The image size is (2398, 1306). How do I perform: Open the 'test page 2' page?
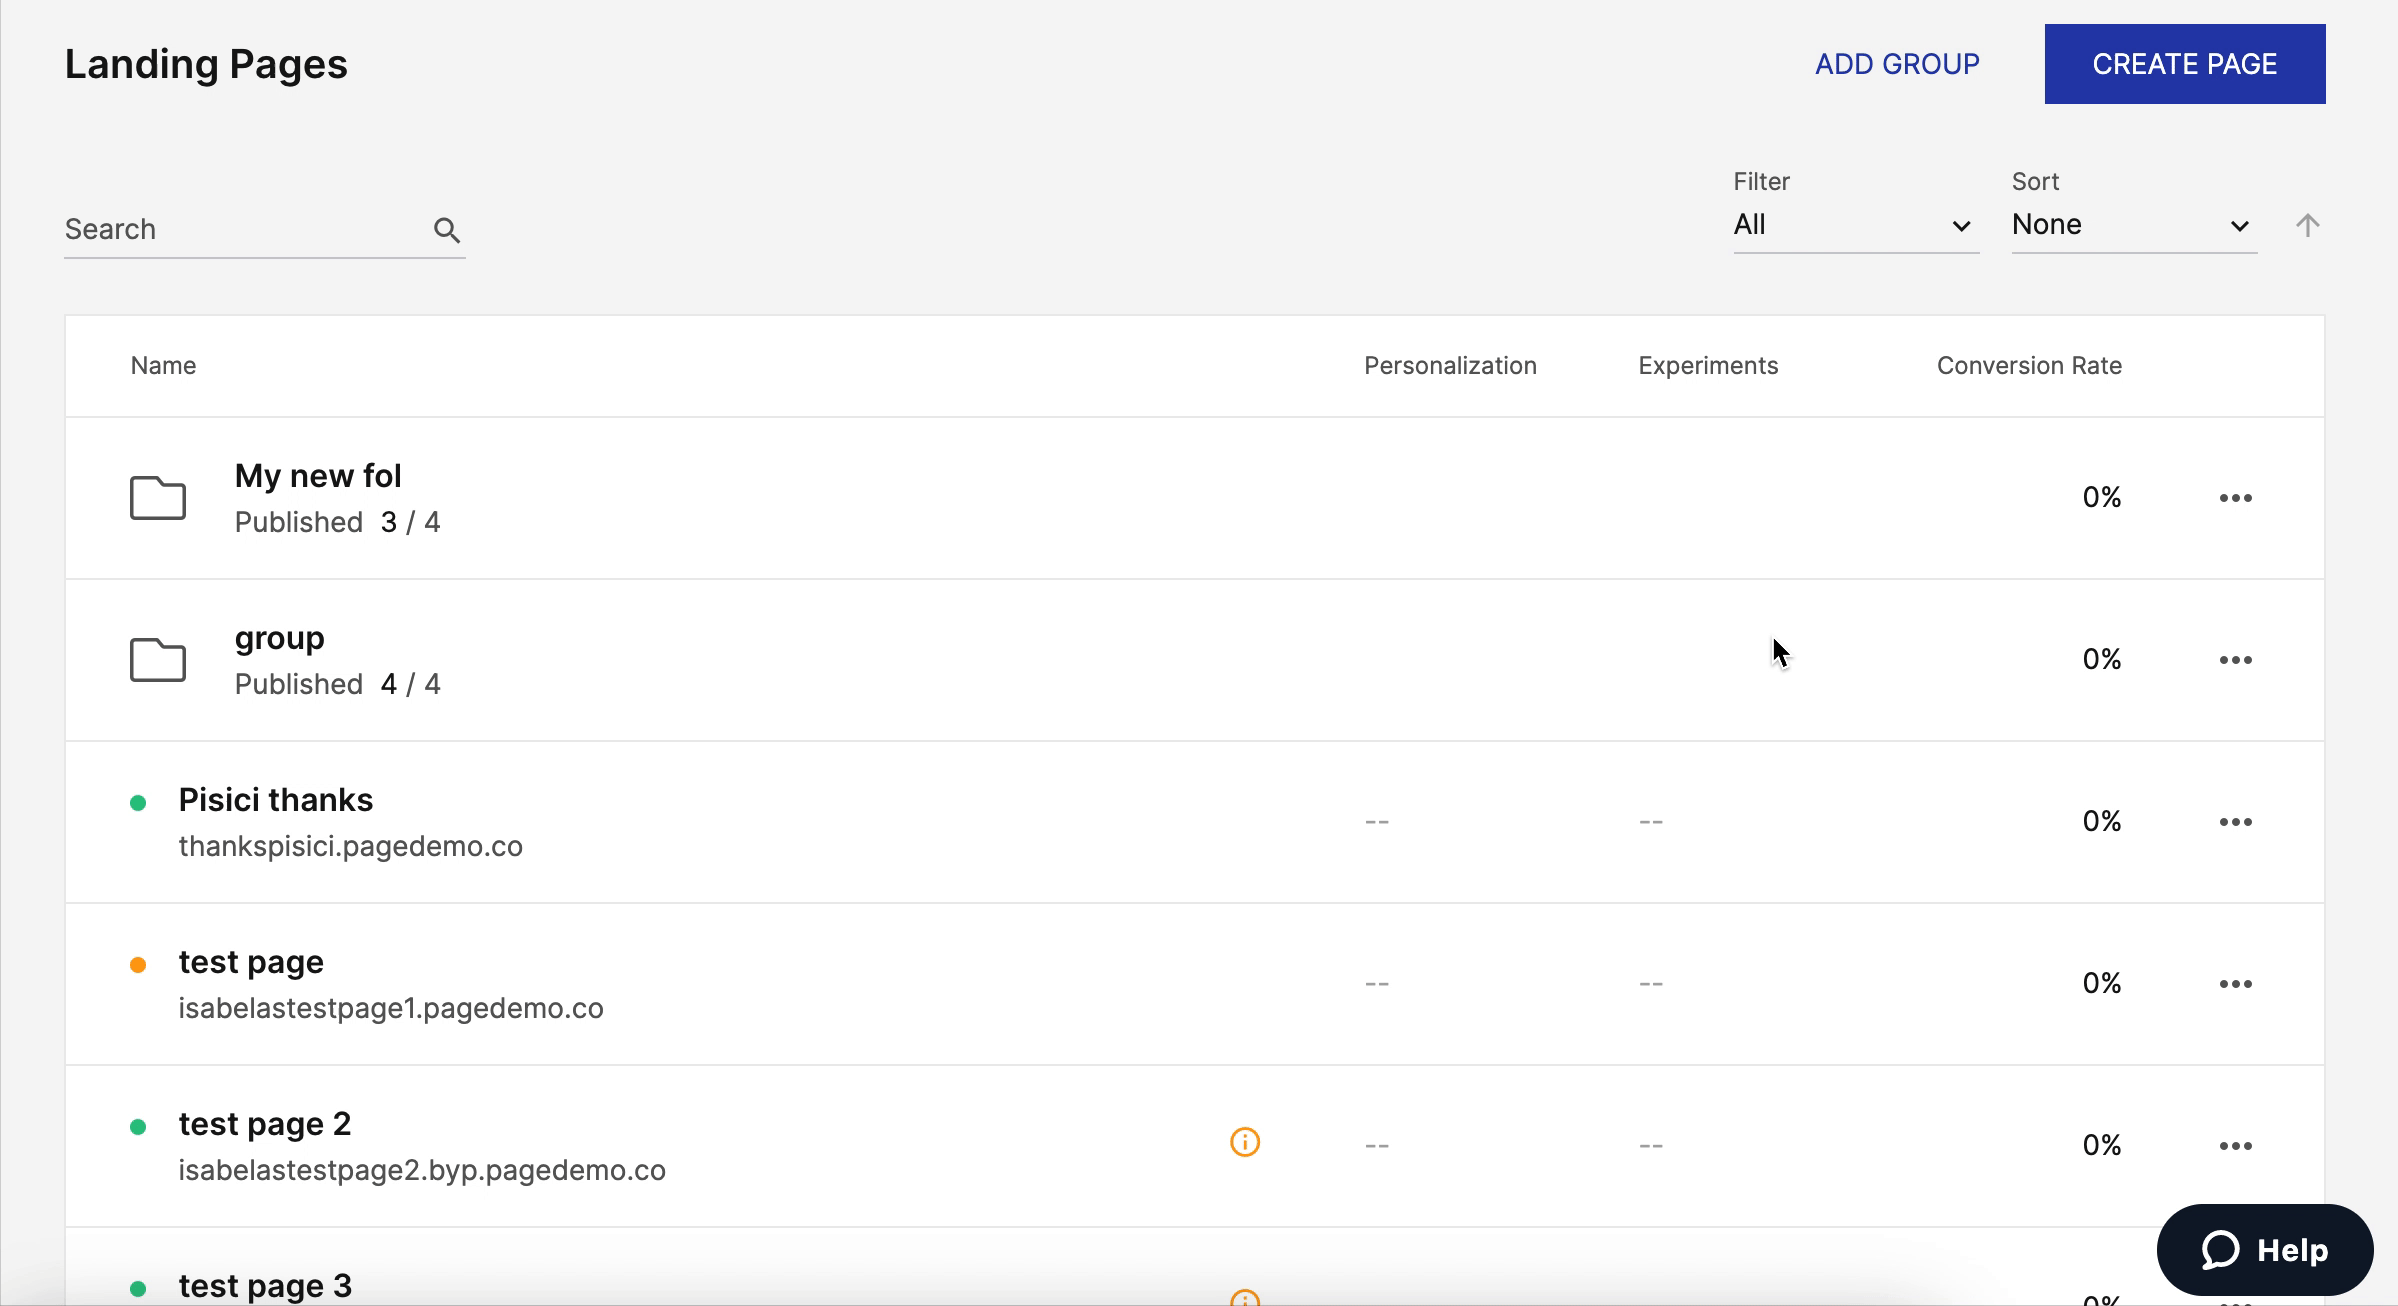(x=265, y=1125)
